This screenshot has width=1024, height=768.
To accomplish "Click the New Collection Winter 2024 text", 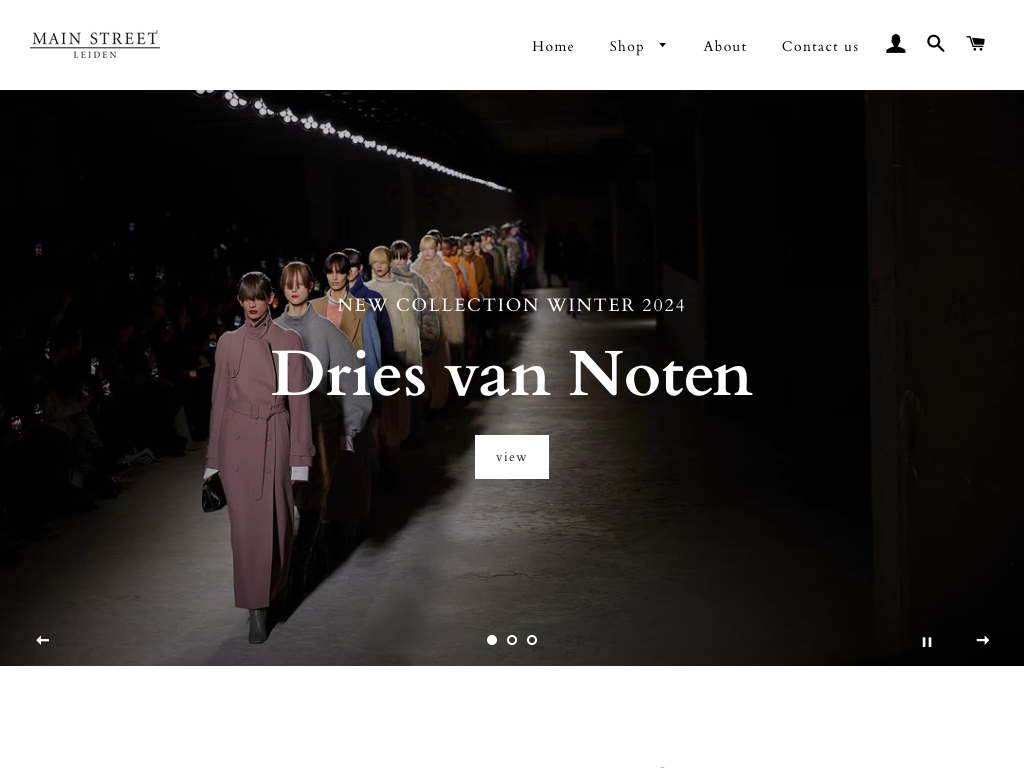I will coord(511,305).
